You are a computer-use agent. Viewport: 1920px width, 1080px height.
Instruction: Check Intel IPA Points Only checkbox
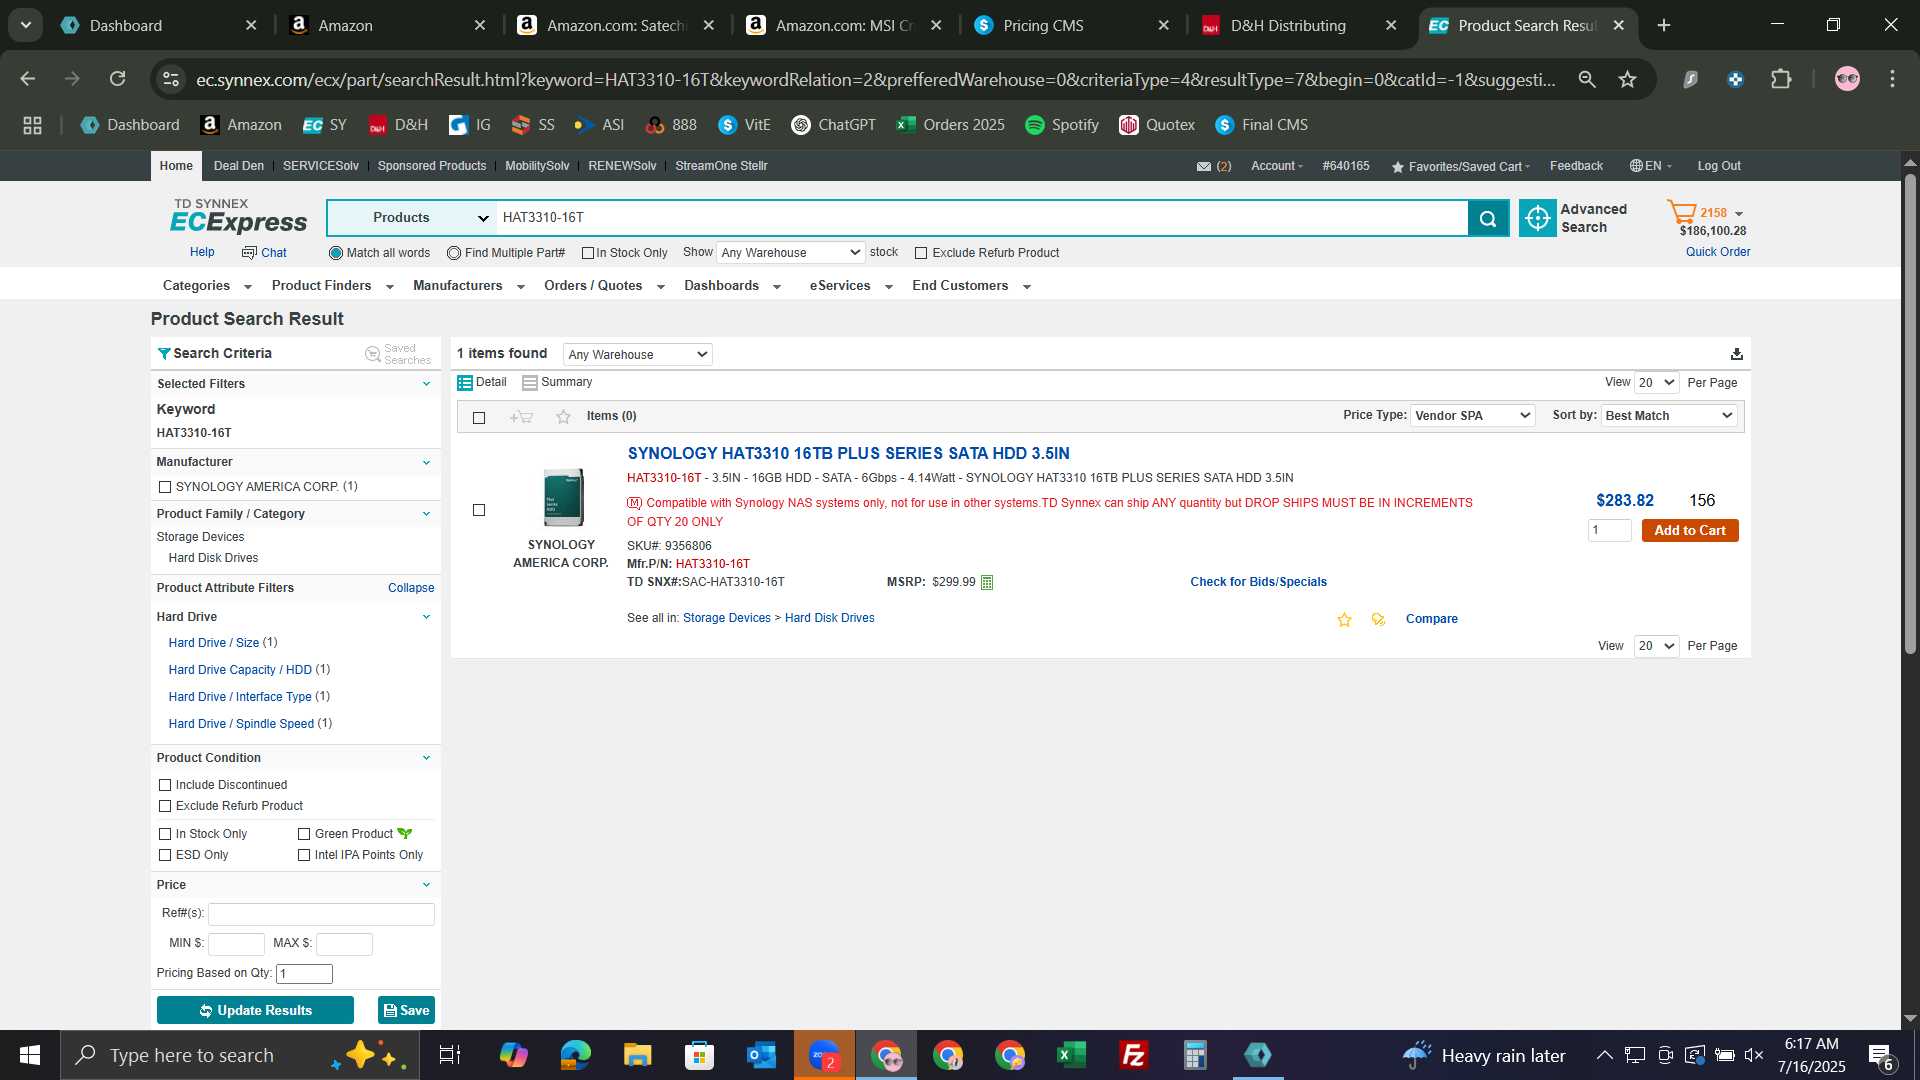tap(304, 855)
